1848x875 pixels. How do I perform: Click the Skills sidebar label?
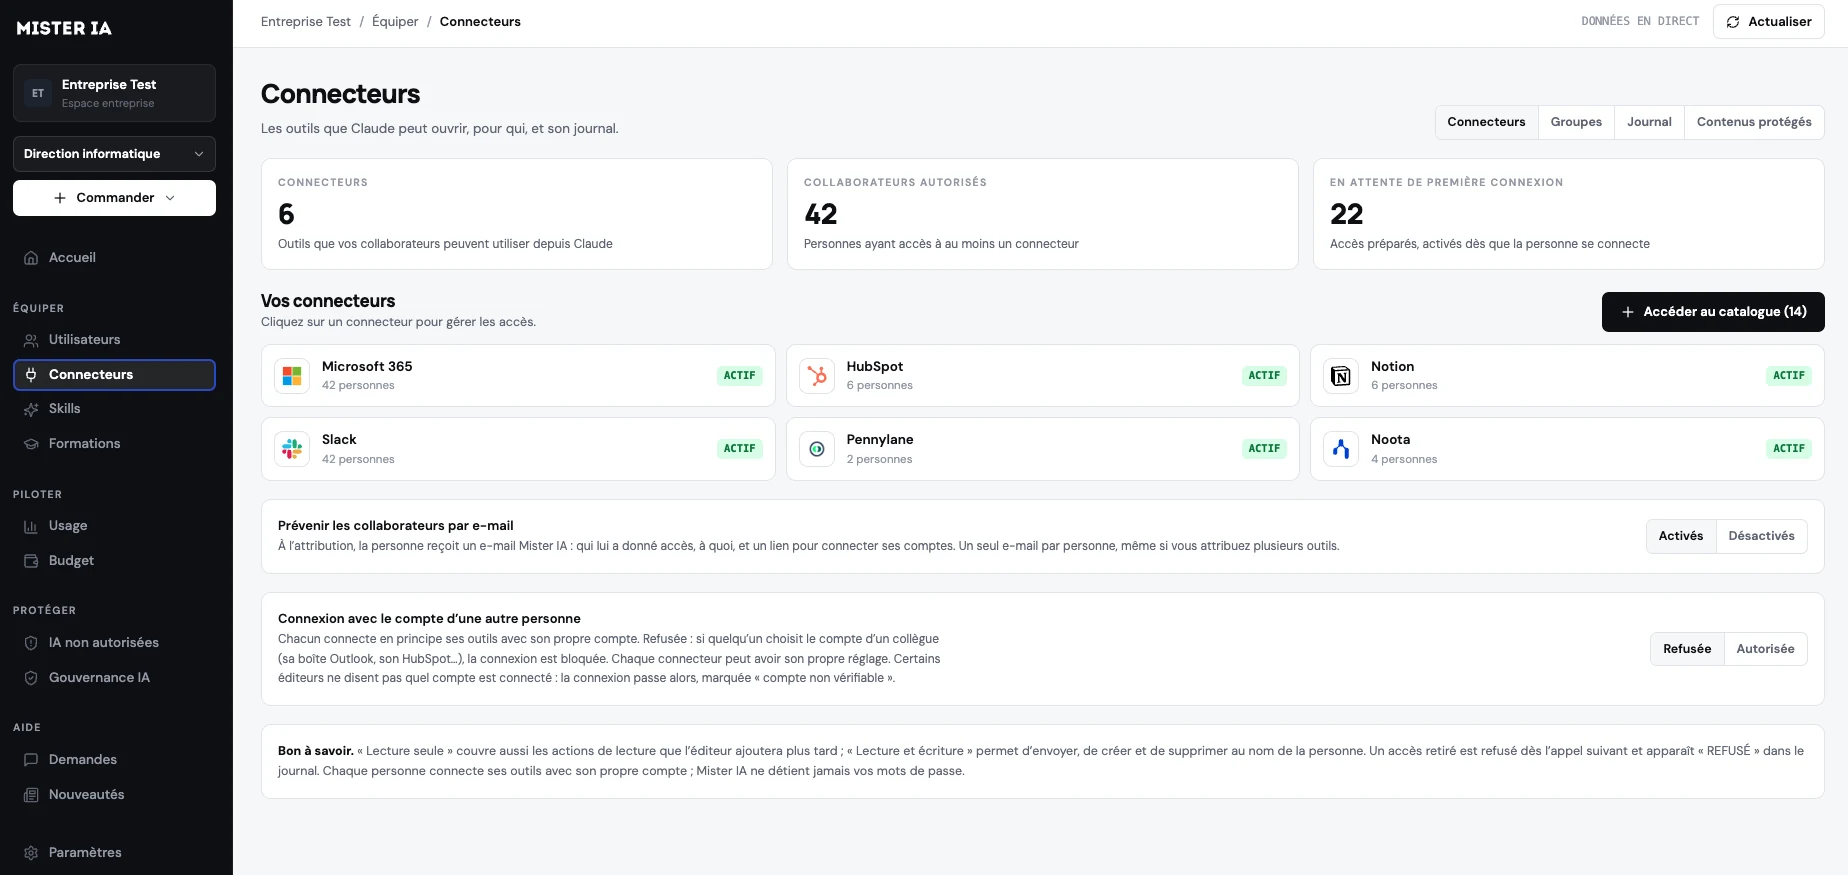pos(65,409)
